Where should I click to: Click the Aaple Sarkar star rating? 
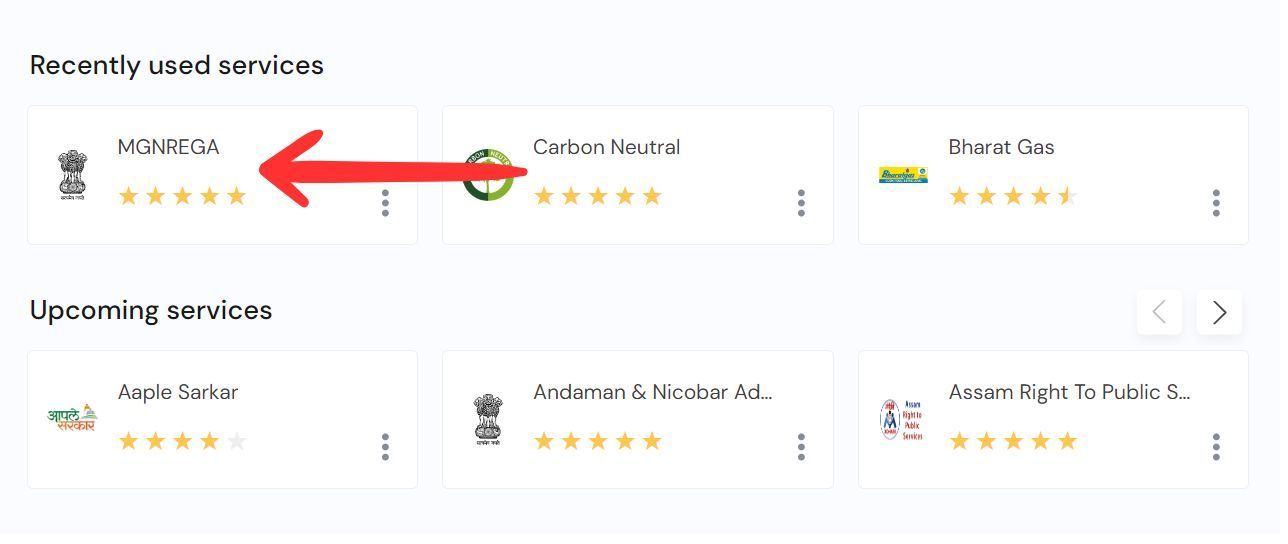(x=182, y=441)
